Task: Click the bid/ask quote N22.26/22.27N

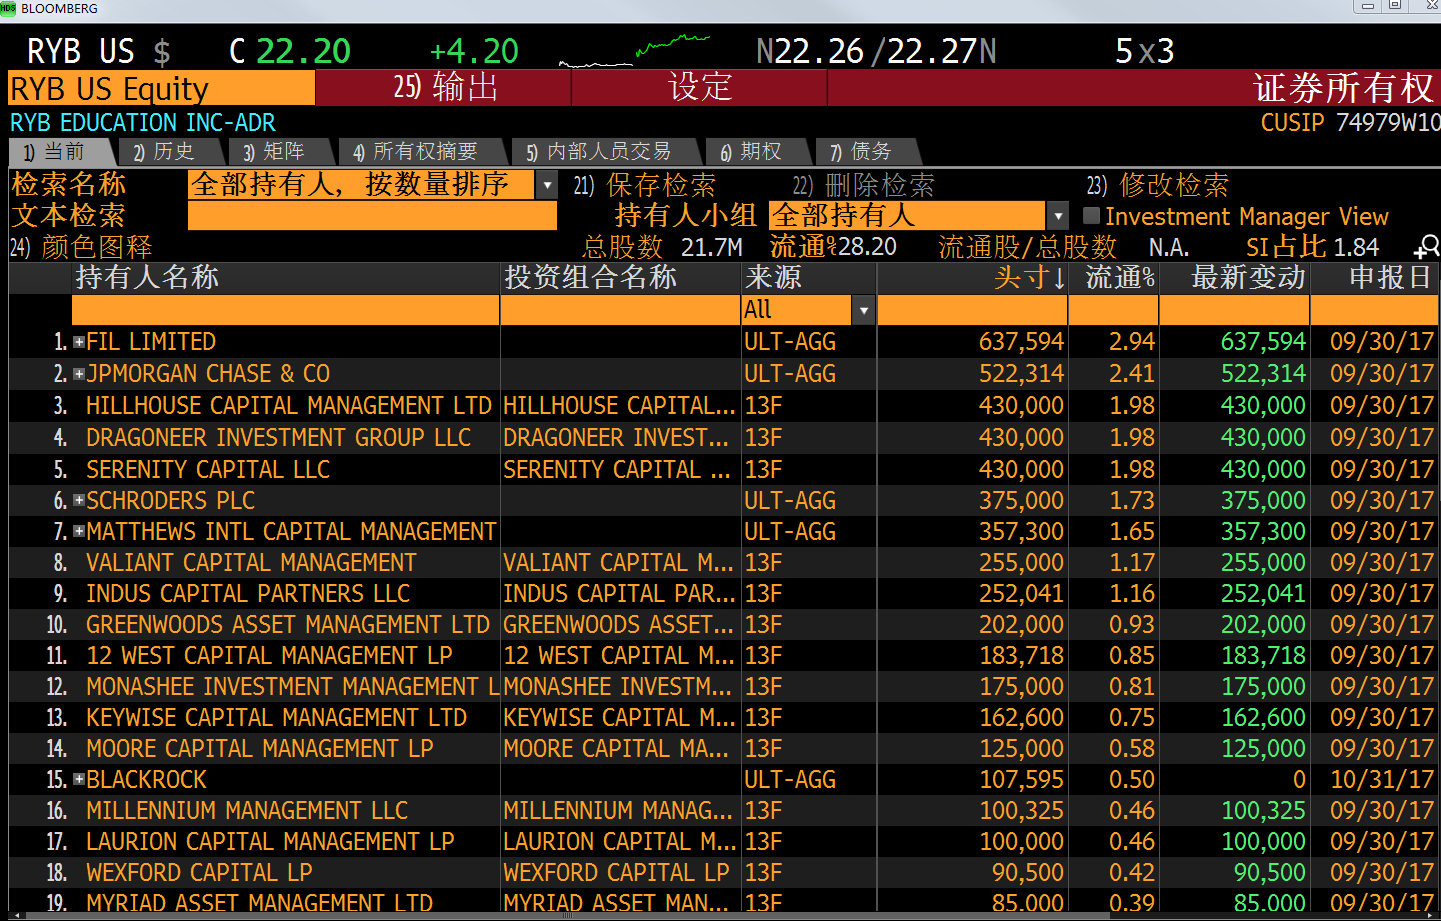Action: click(876, 51)
